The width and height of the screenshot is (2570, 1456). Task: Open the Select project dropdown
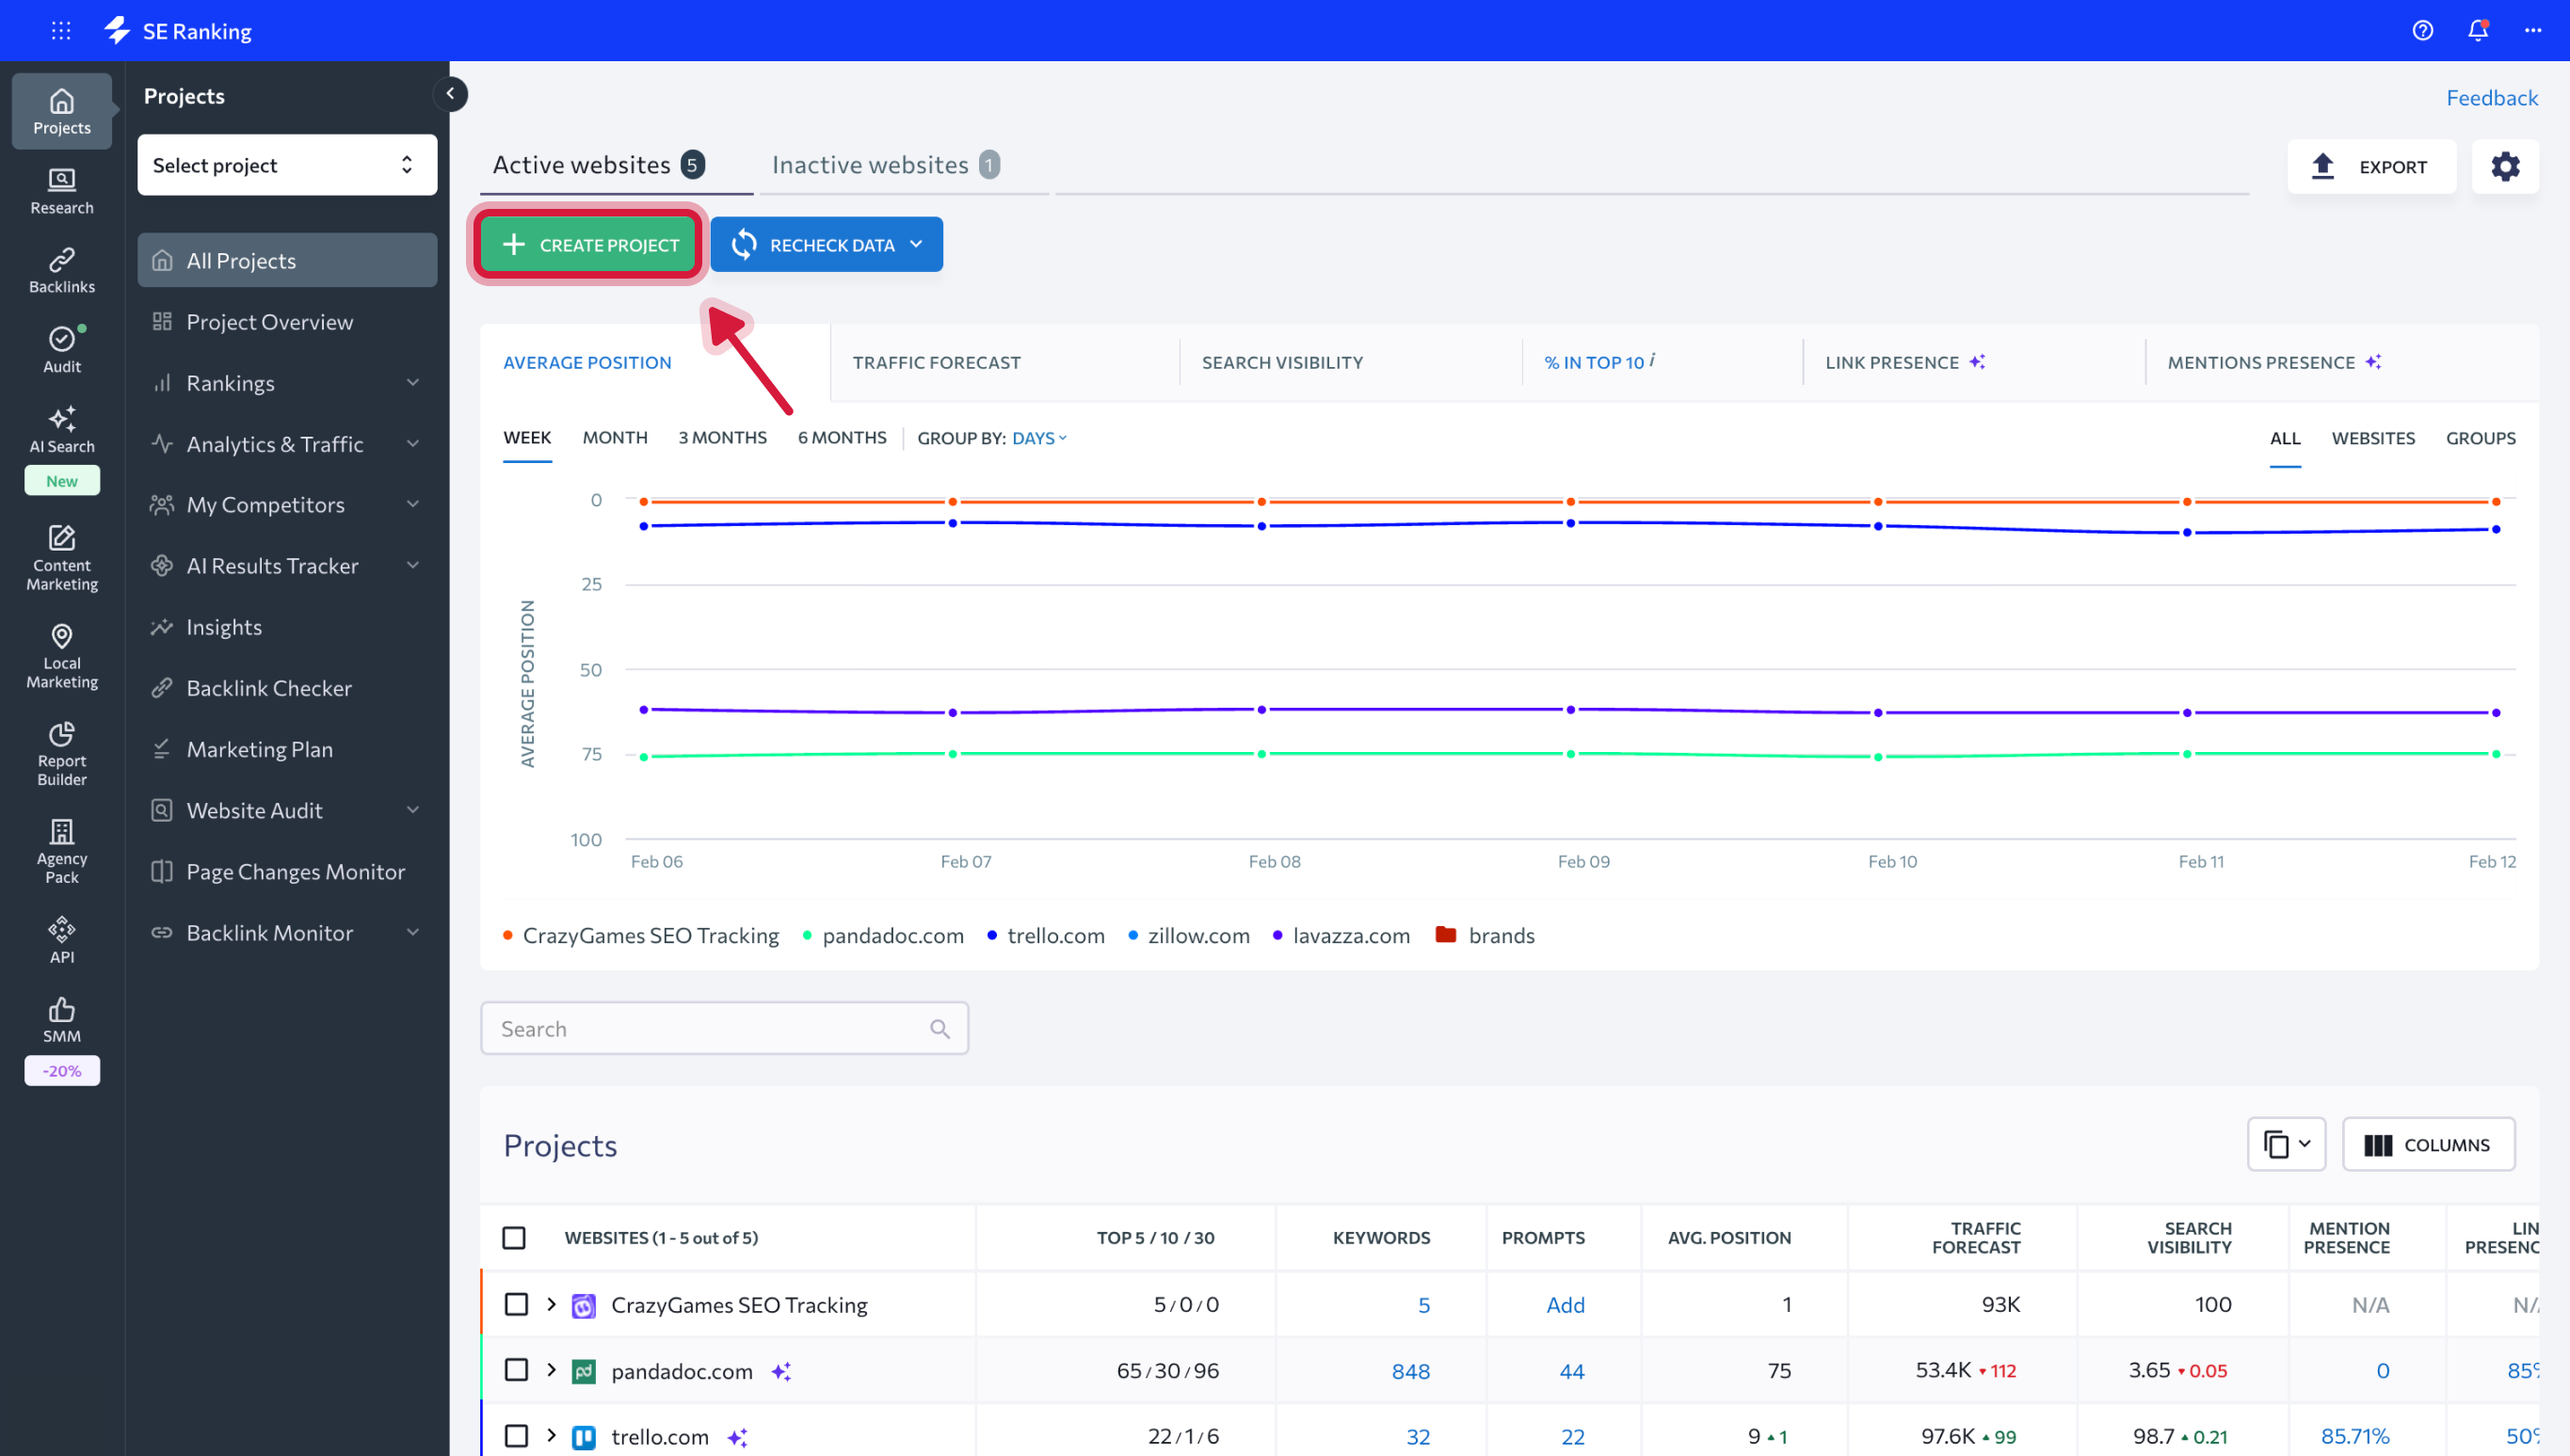coord(286,165)
